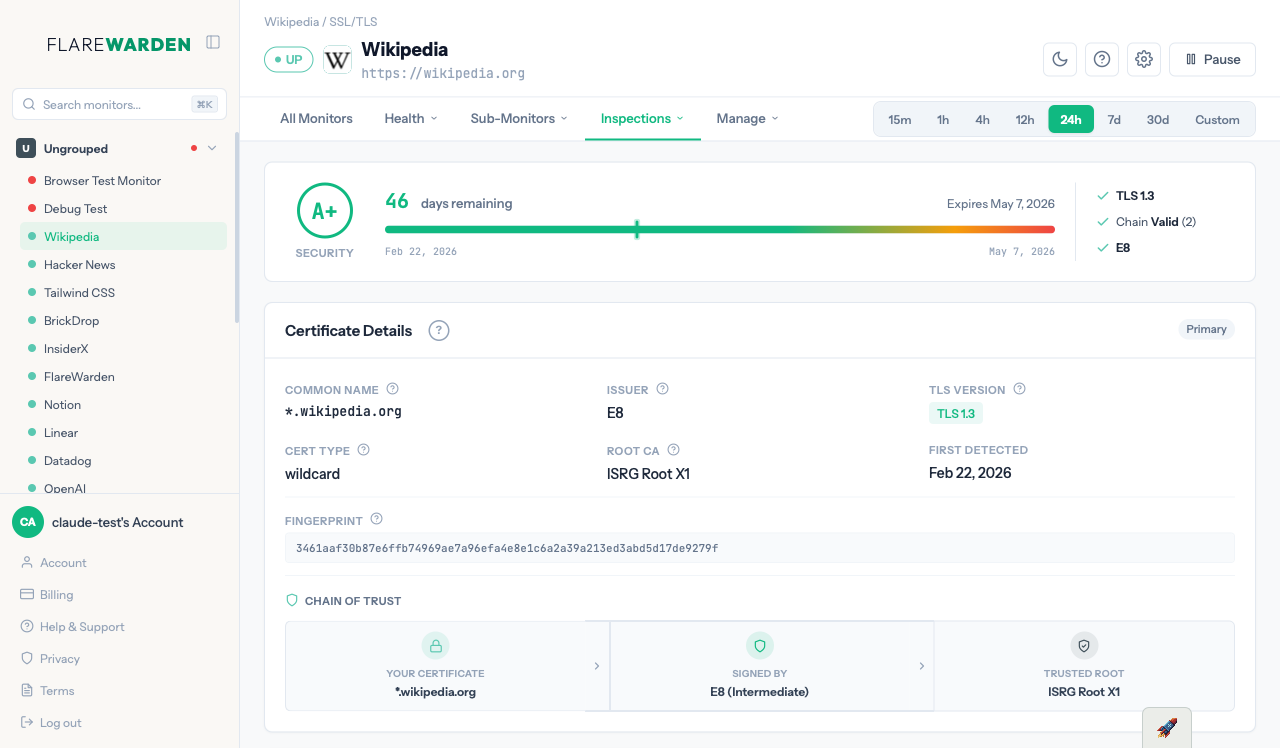The height and width of the screenshot is (748, 1280).
Task: Click the rocket launcher icon
Action: tap(1166, 728)
